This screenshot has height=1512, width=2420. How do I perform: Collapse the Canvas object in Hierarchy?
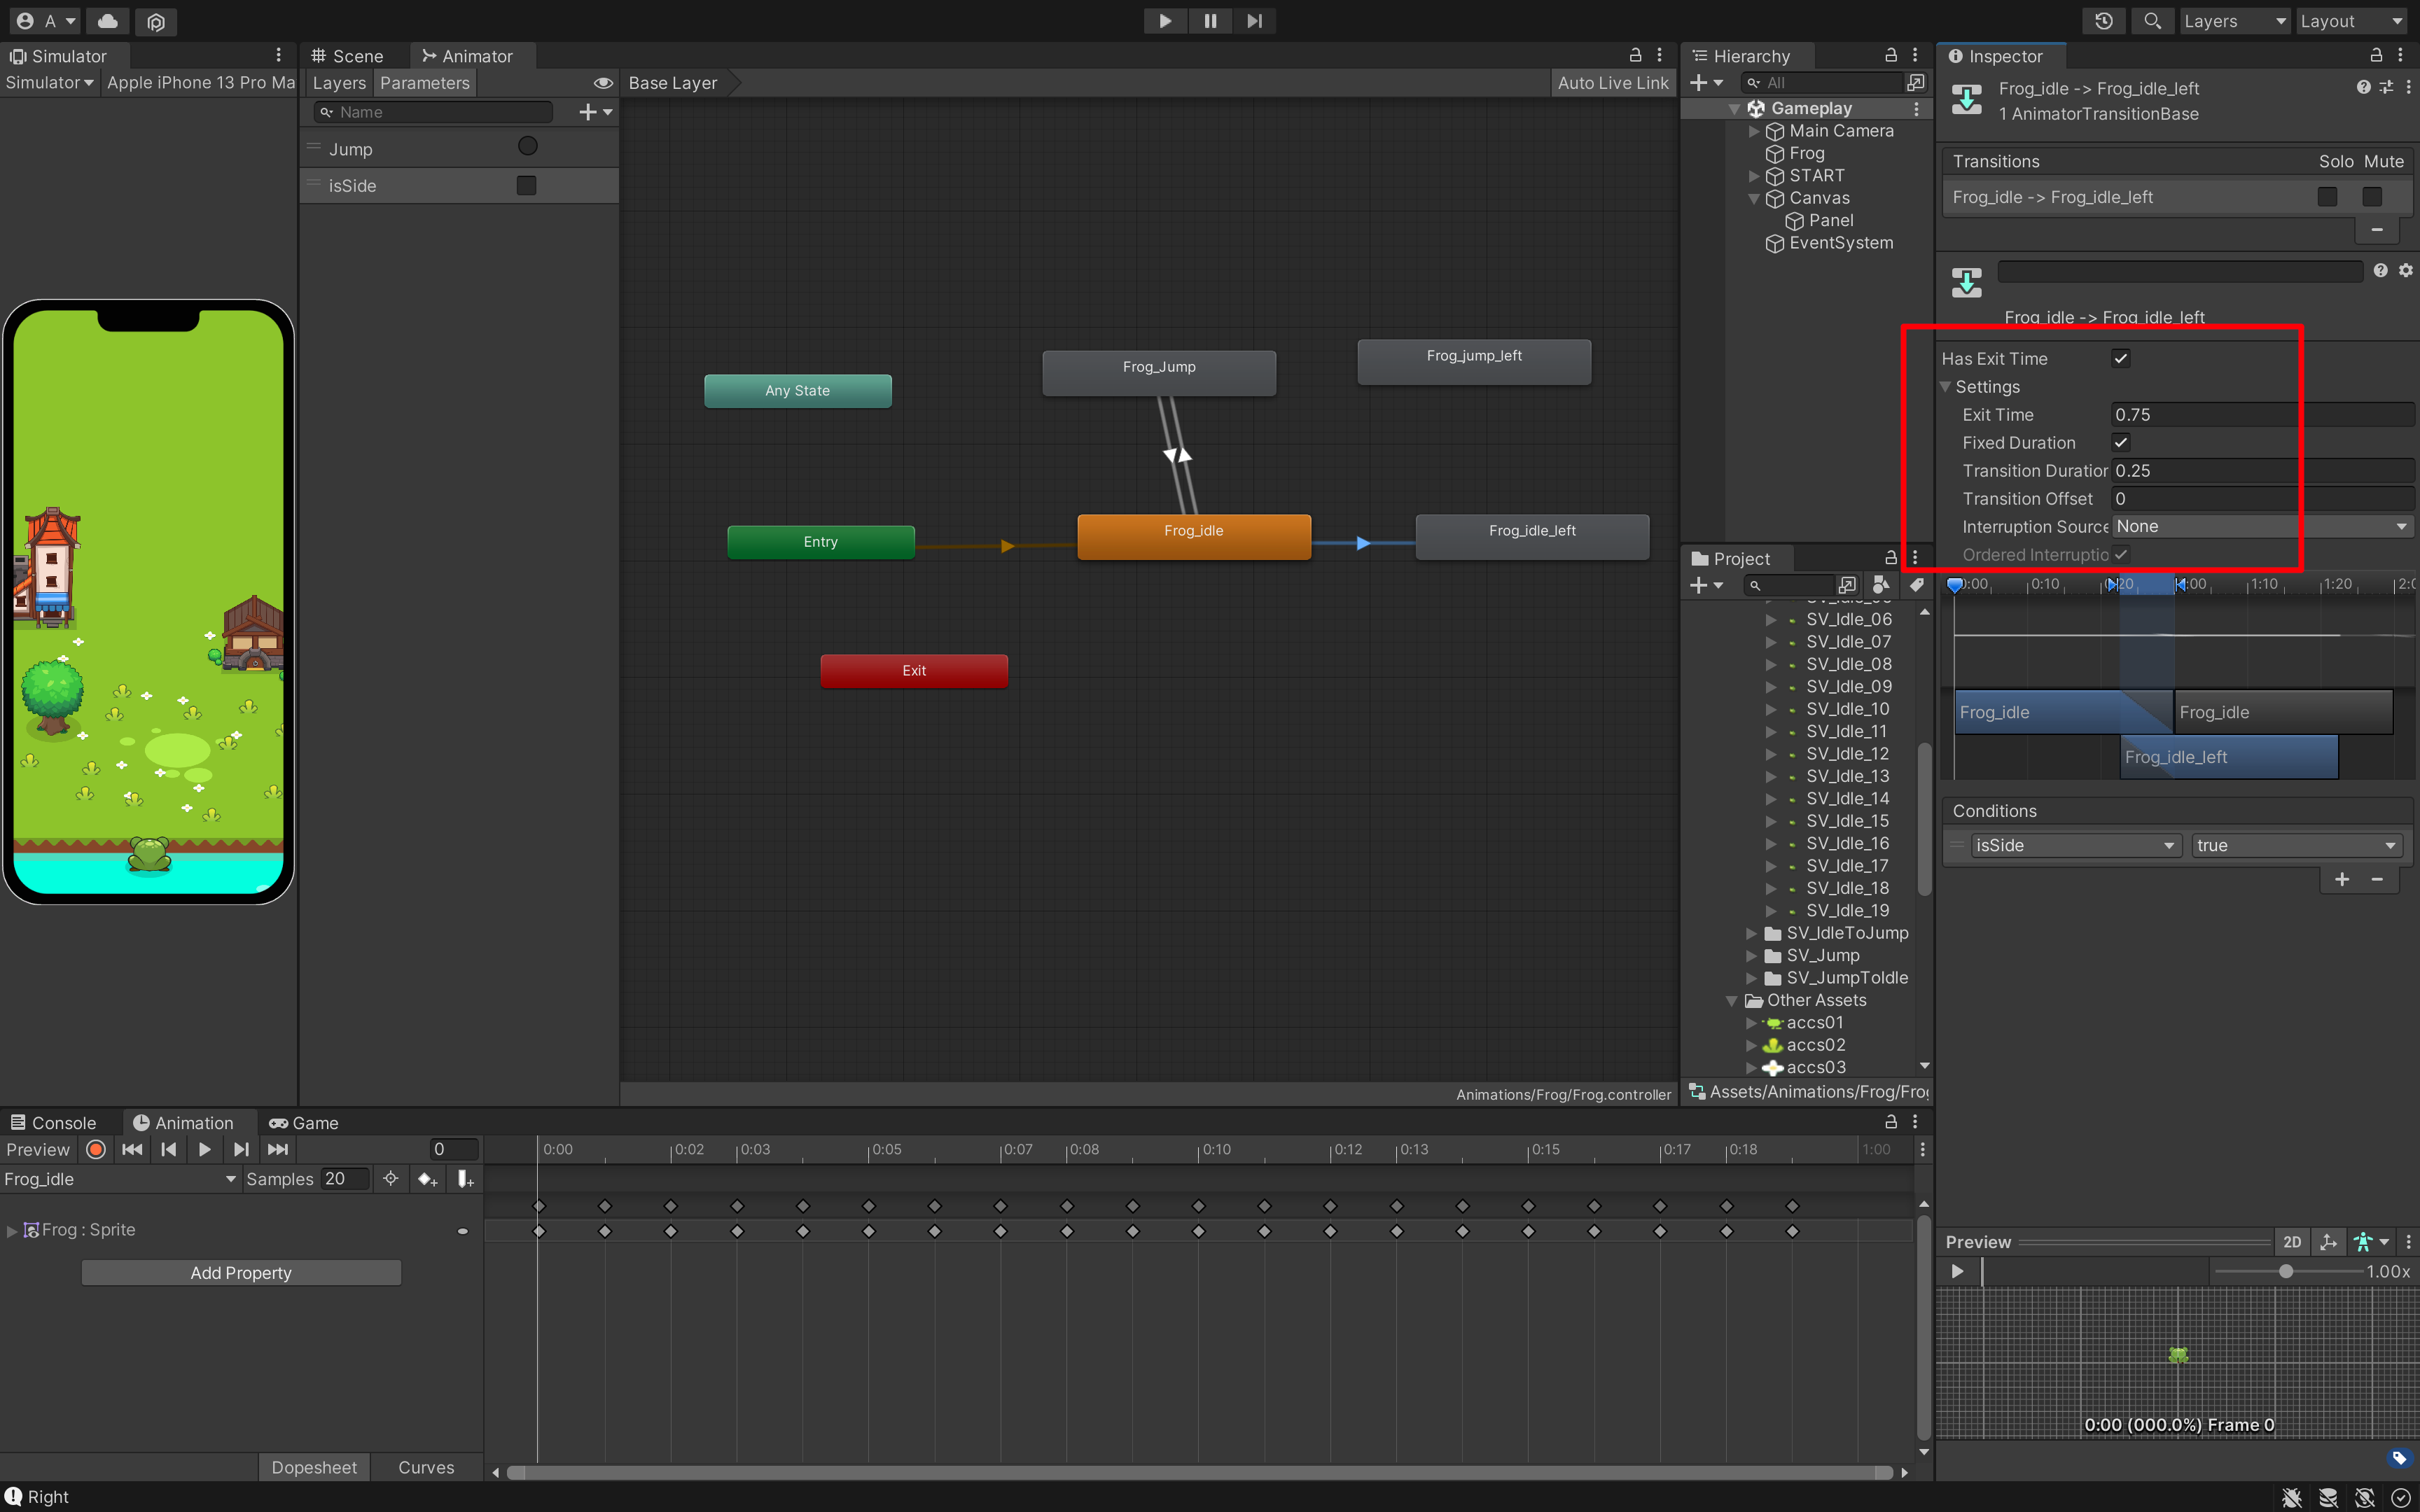pyautogui.click(x=1753, y=198)
